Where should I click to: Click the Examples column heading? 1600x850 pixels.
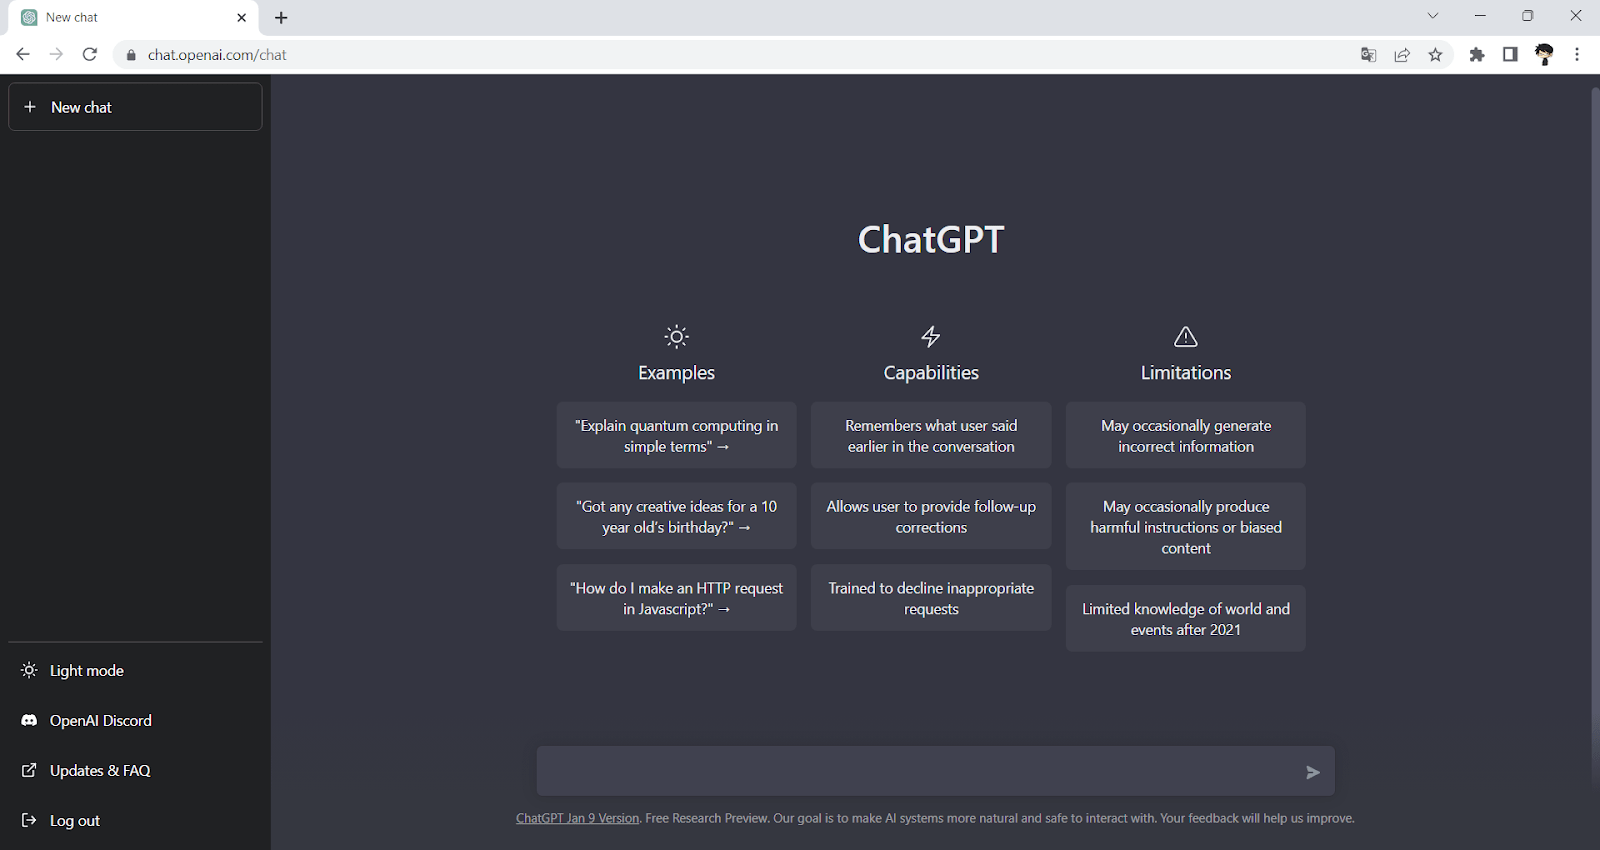[x=677, y=372]
